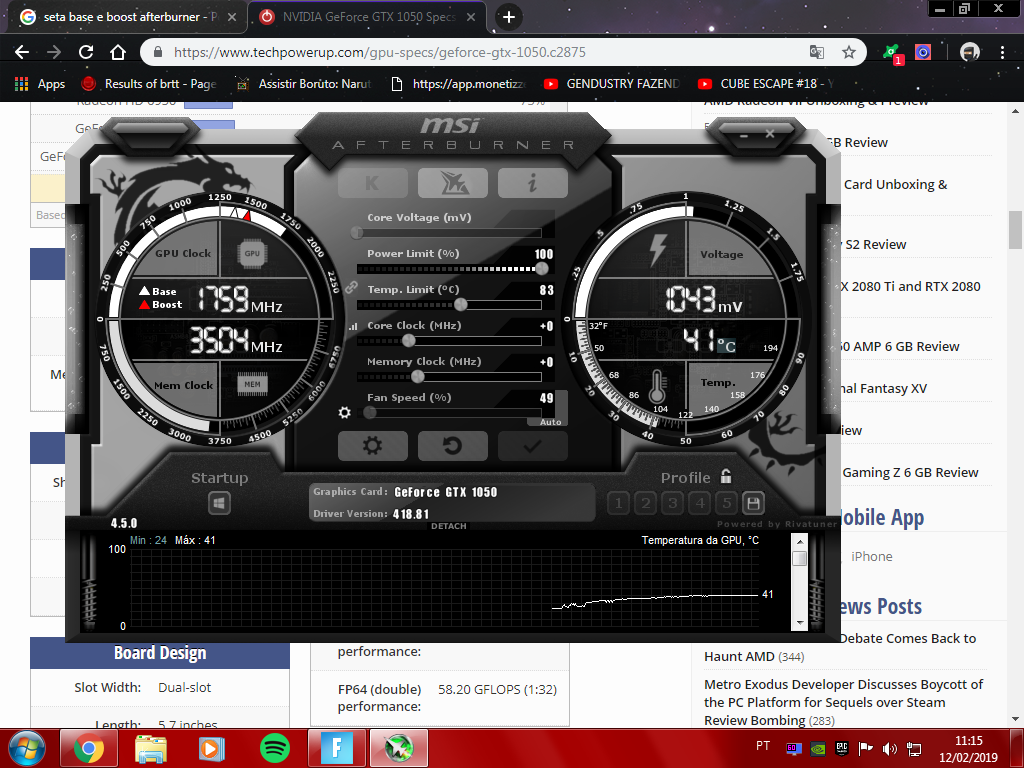
Task: Open the Apps bookmarks shortcut
Action: click(x=40, y=84)
